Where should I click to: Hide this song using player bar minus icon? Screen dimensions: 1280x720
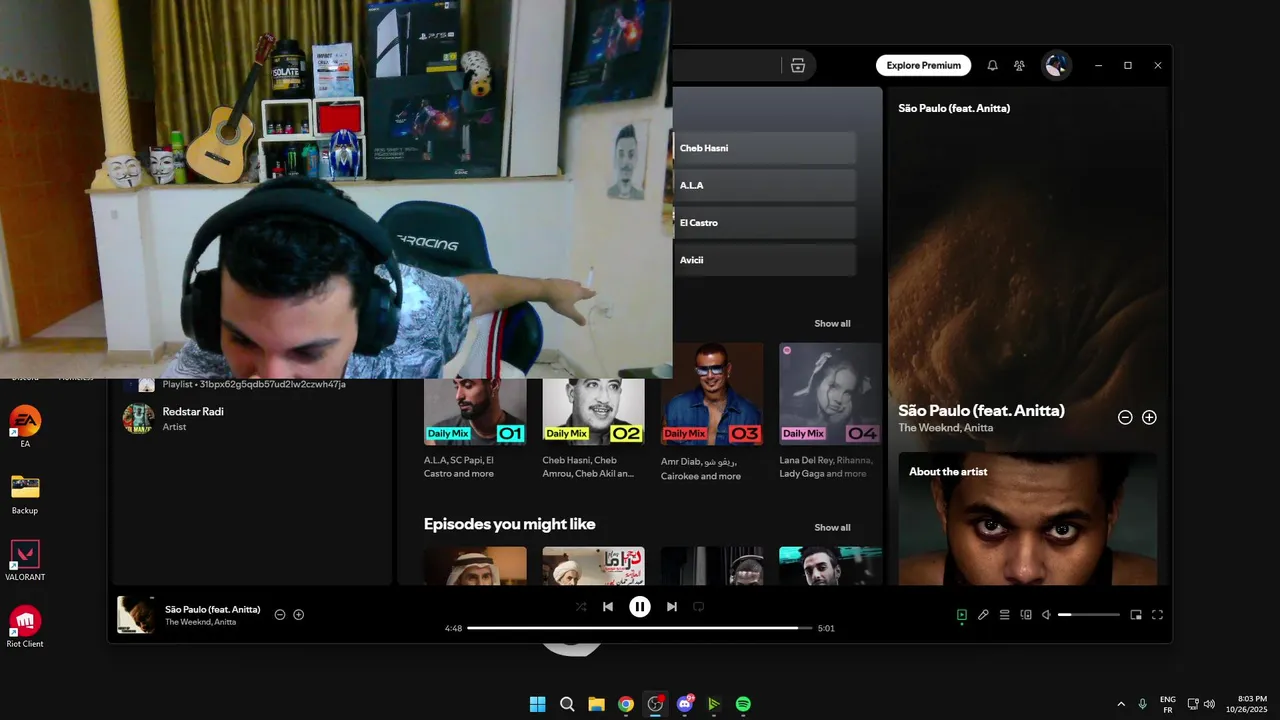tap(280, 614)
